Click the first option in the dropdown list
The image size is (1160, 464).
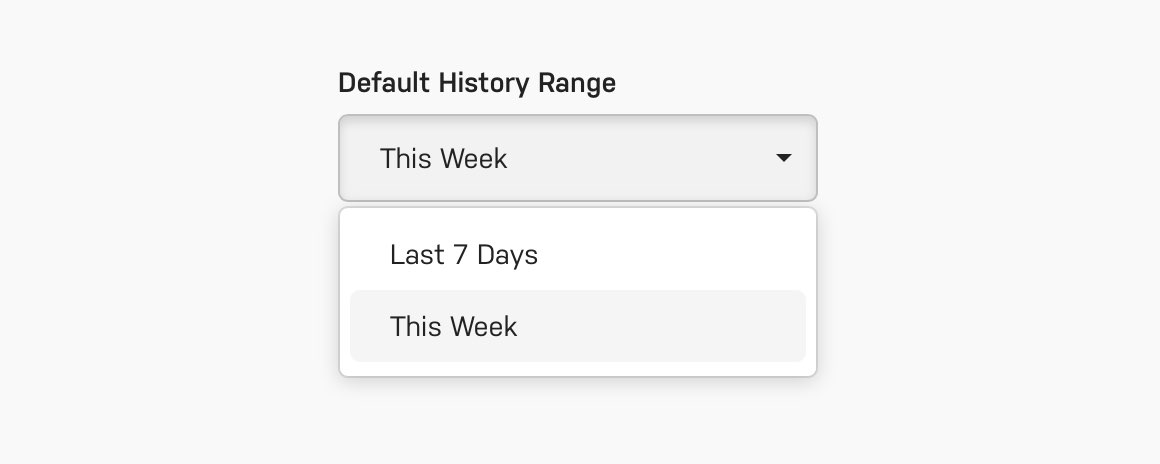[x=578, y=255]
